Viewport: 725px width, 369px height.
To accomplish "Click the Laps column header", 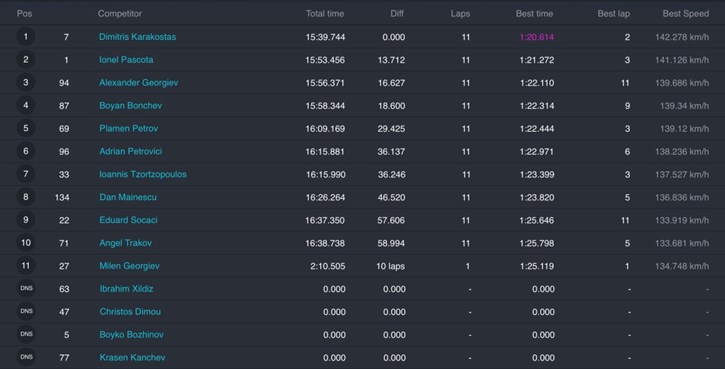I will click(x=461, y=13).
